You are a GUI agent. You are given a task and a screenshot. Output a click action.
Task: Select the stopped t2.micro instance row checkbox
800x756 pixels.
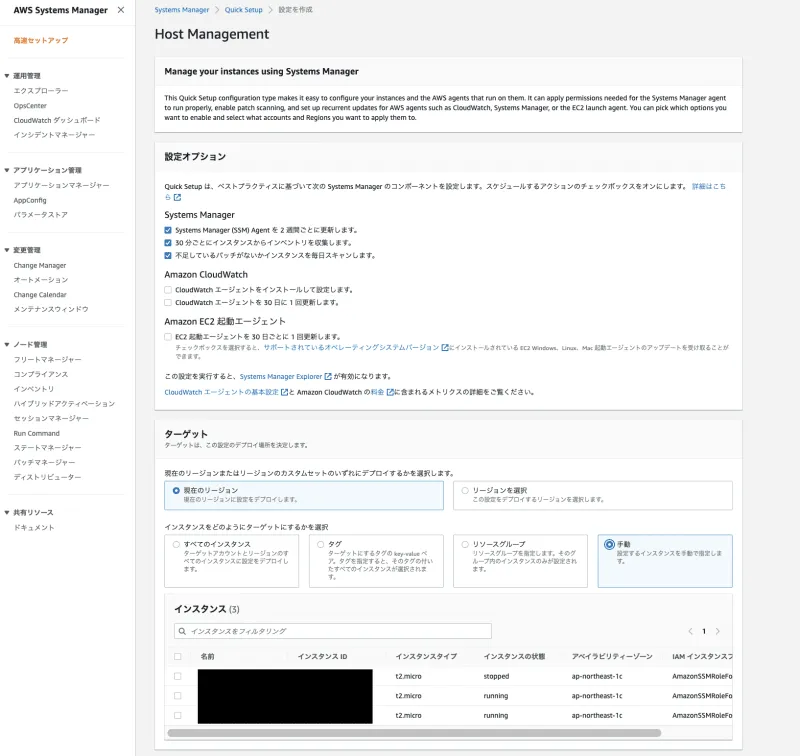[178, 676]
